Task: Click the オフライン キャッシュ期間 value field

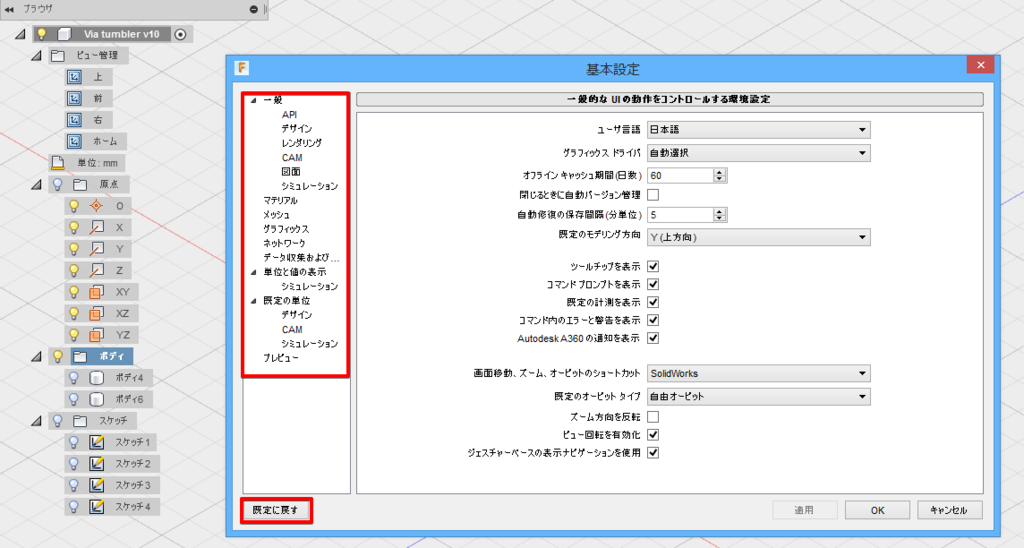Action: click(680, 176)
